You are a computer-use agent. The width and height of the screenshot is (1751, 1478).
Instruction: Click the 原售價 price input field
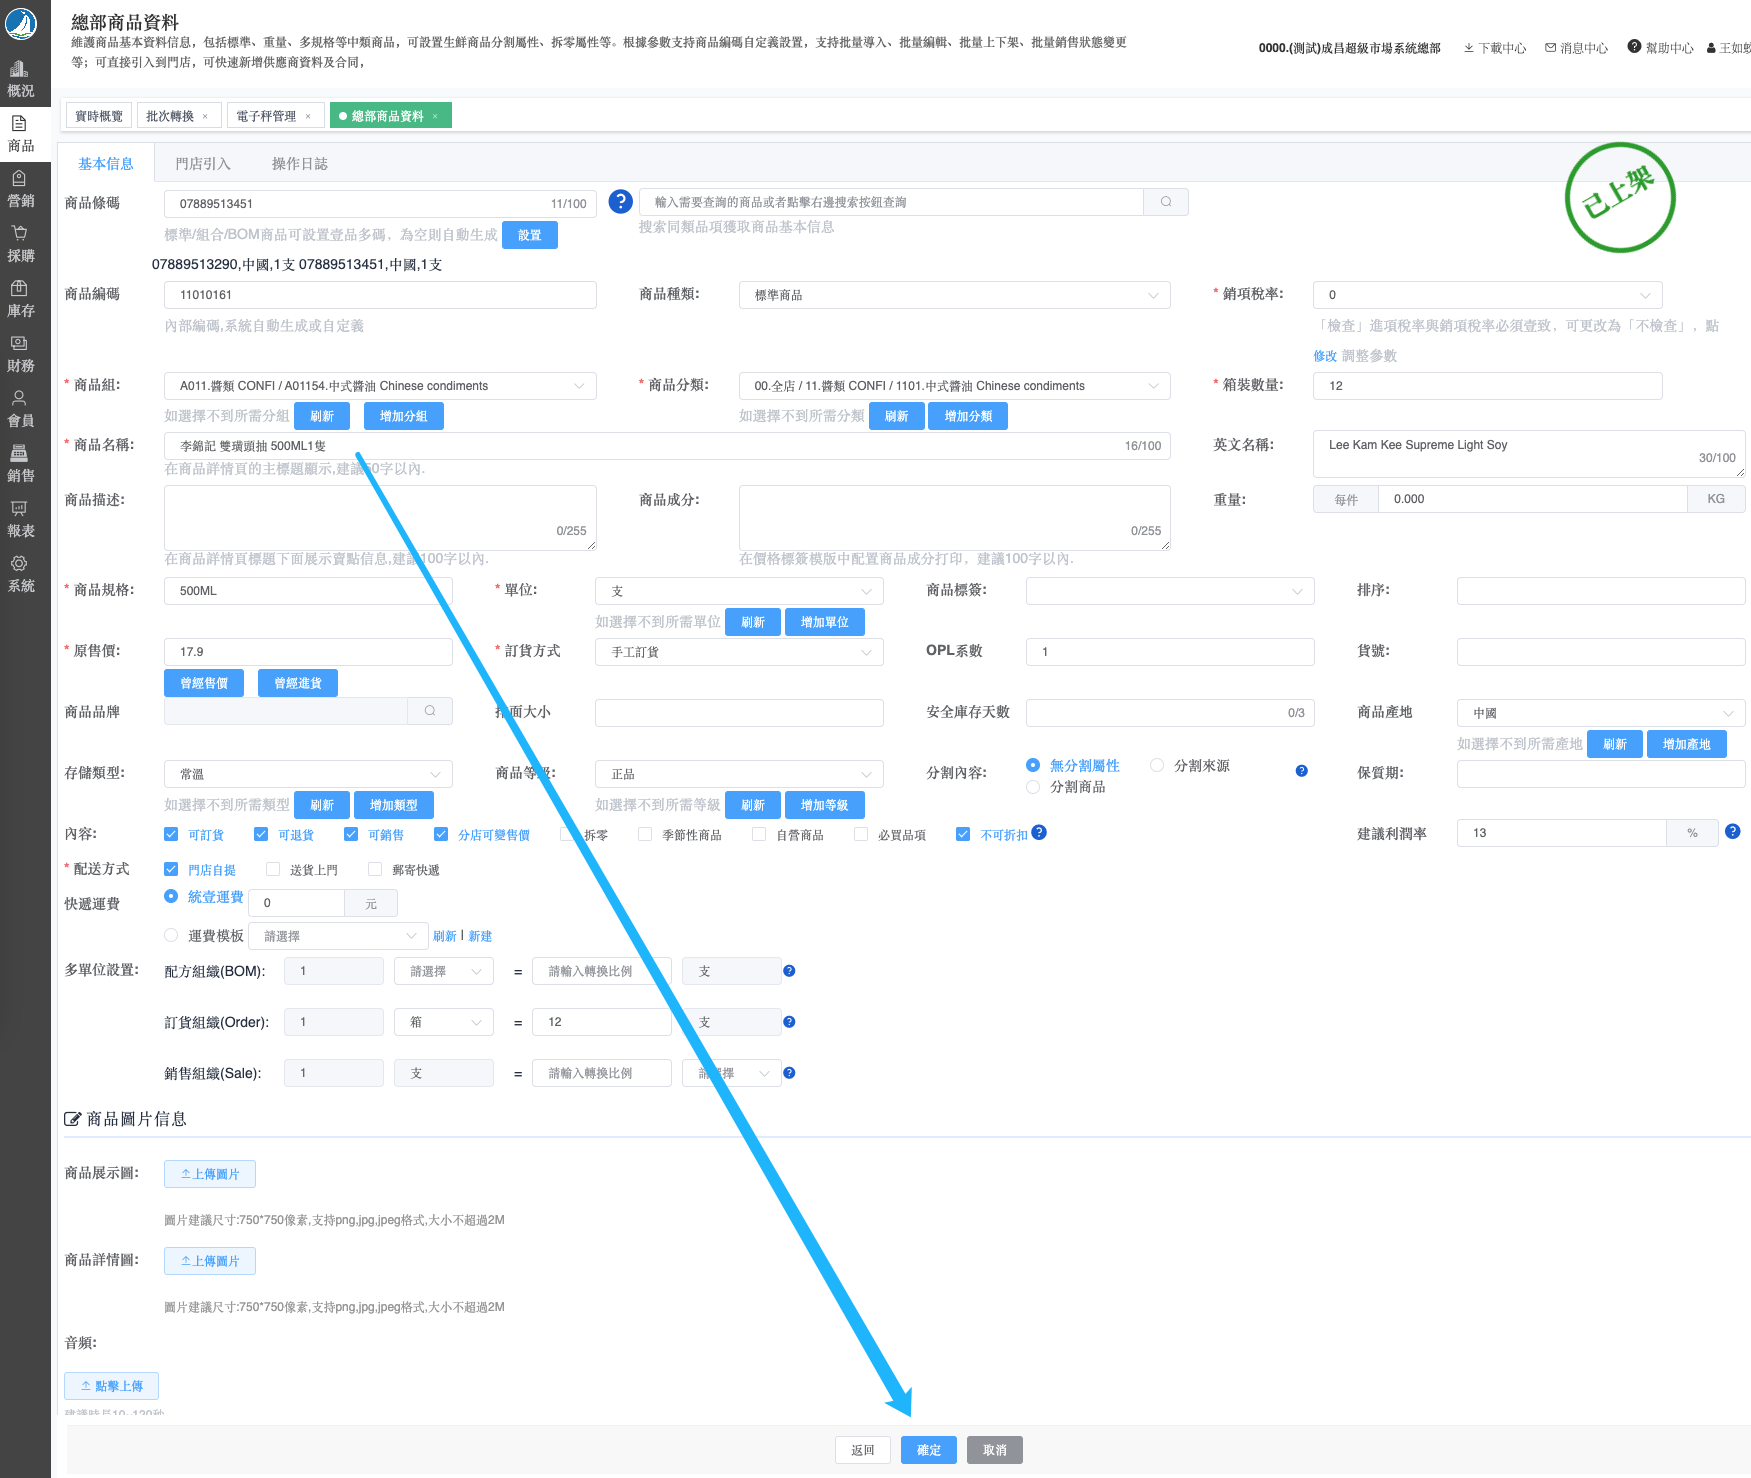308,652
